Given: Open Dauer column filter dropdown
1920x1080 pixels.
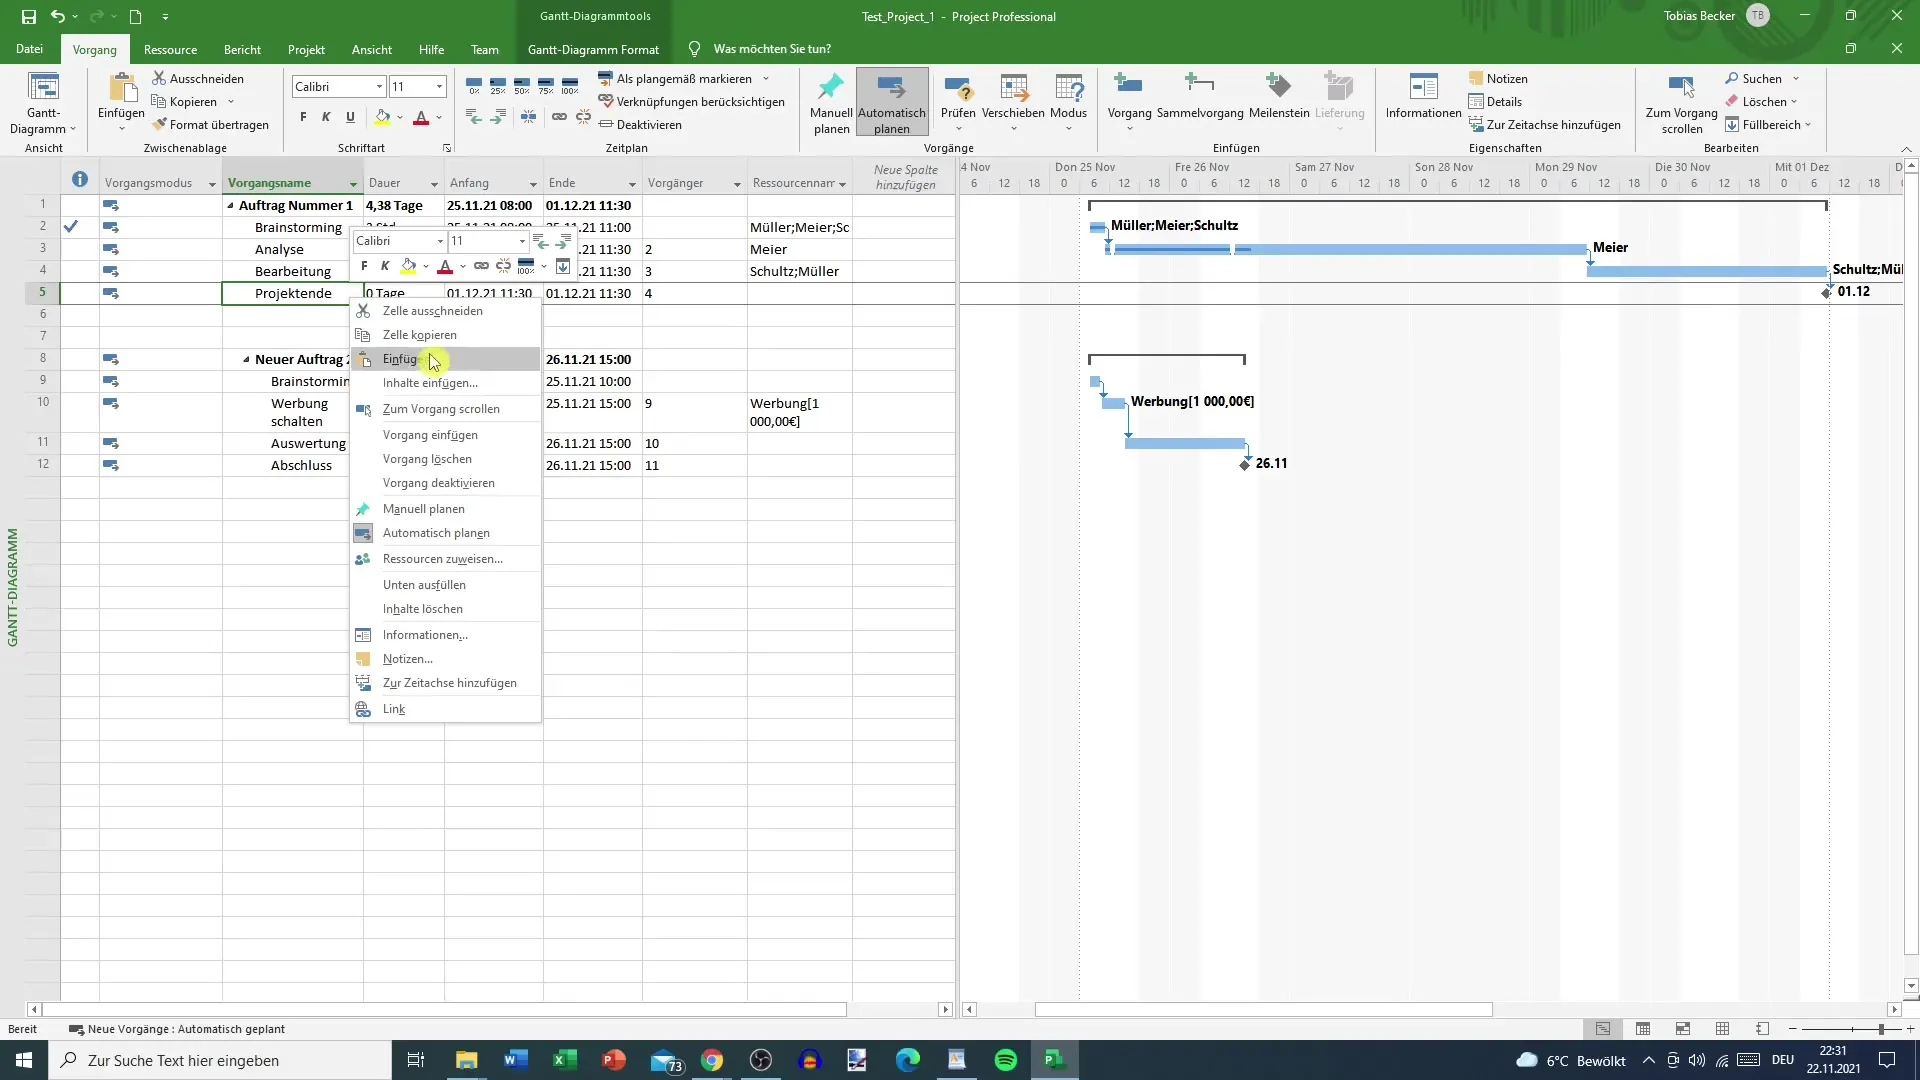Looking at the screenshot, I should tap(434, 184).
